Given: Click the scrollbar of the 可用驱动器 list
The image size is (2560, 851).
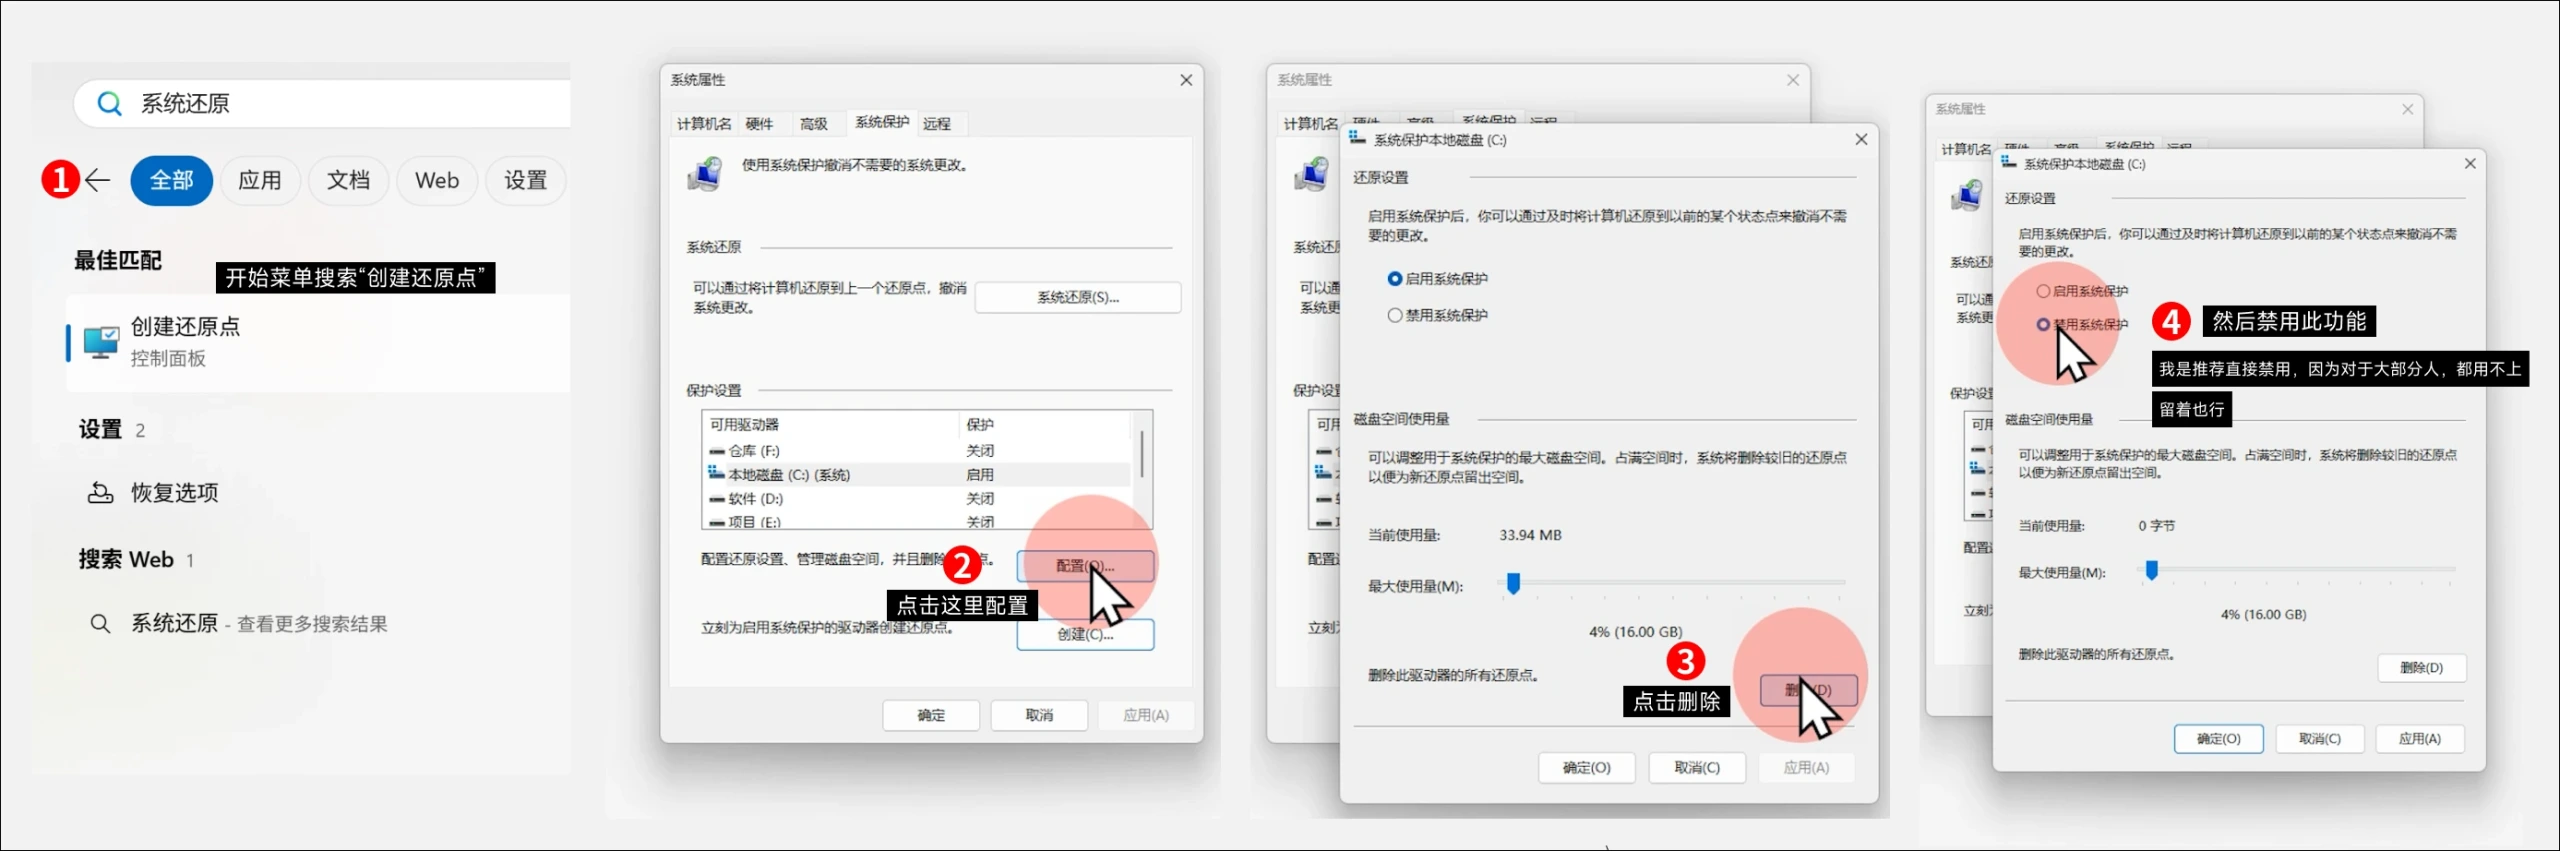Looking at the screenshot, I should tap(1141, 455).
